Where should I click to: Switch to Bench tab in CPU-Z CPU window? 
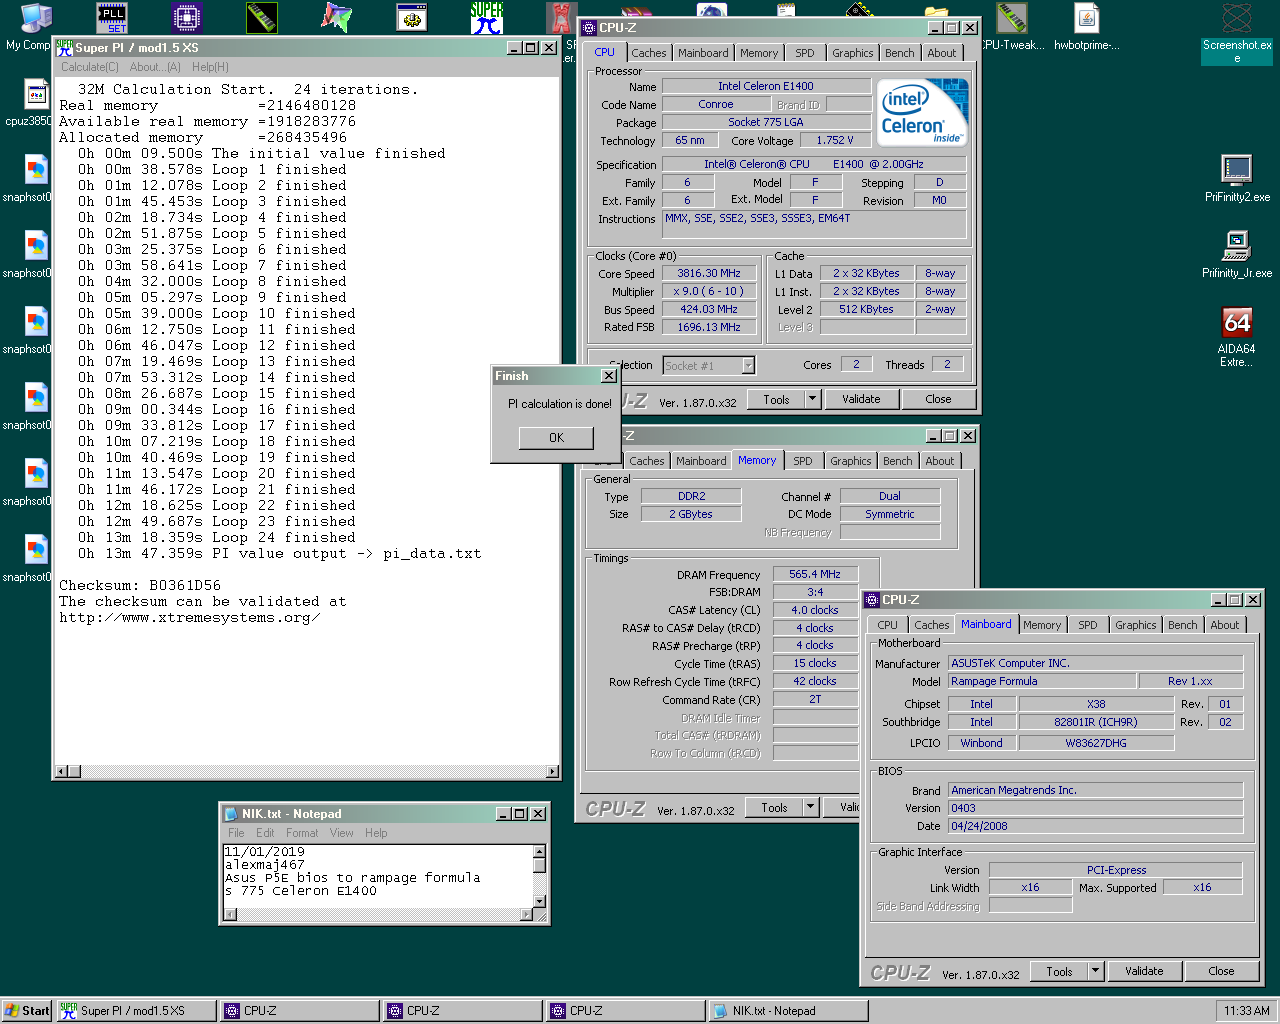coord(899,53)
